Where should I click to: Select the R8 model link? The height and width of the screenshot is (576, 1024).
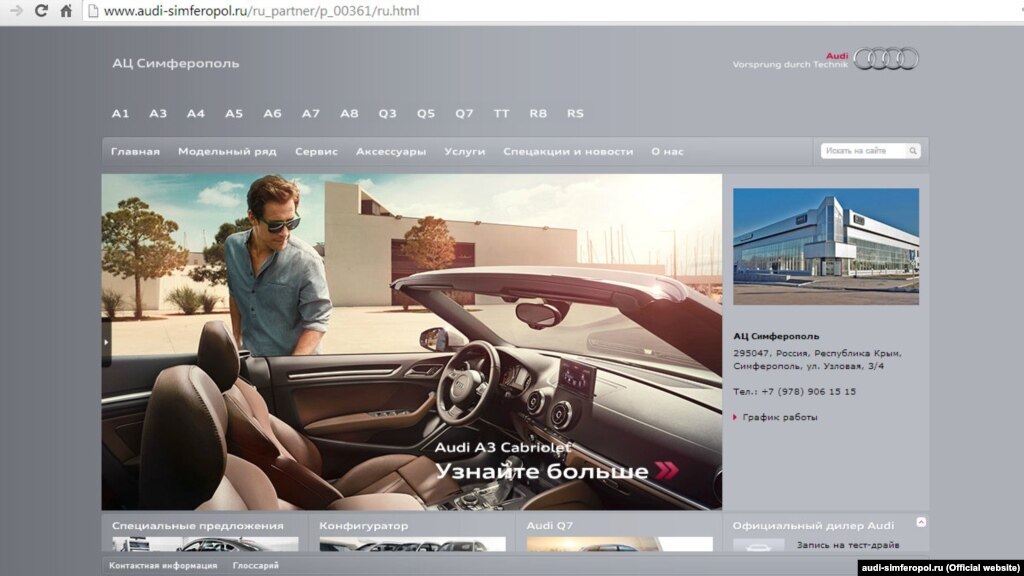[x=538, y=114]
